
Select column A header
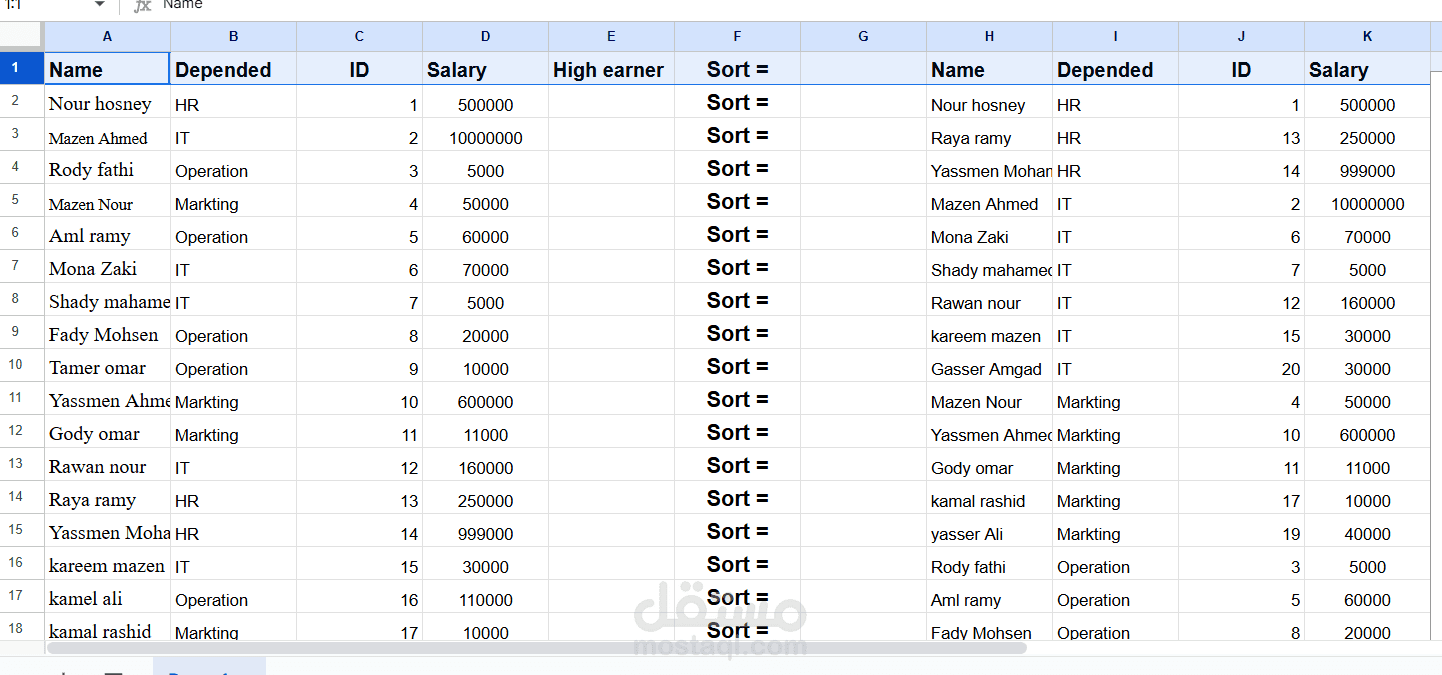click(x=107, y=36)
